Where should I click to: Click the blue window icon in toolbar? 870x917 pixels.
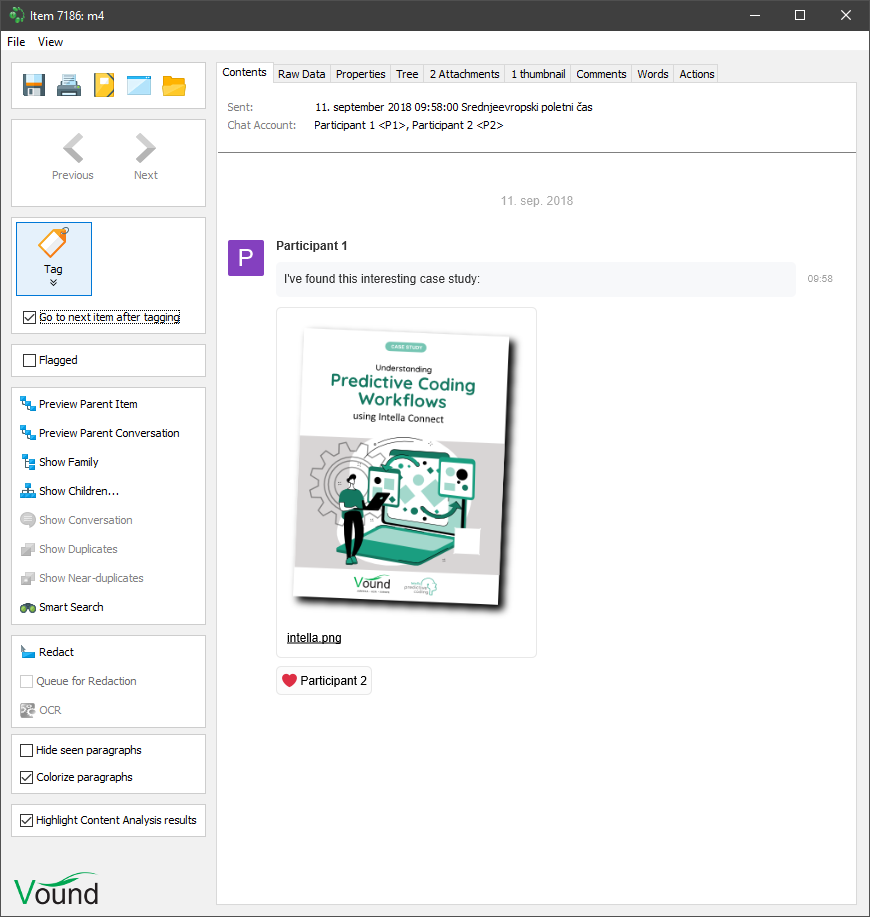click(139, 85)
